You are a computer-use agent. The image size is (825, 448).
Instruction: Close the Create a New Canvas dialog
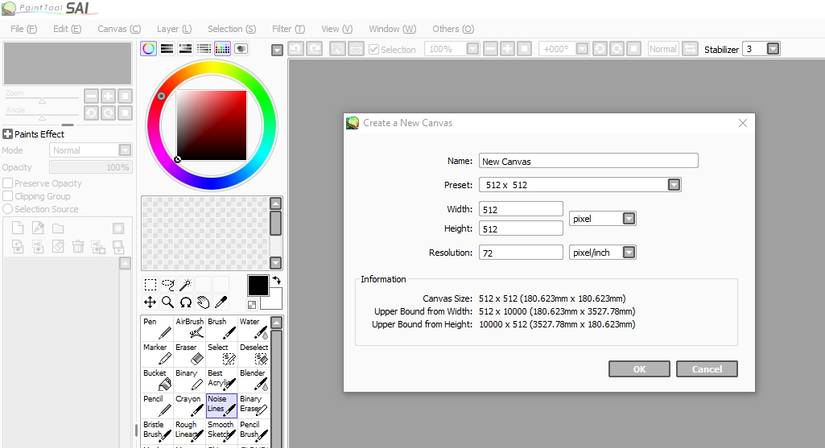743,123
